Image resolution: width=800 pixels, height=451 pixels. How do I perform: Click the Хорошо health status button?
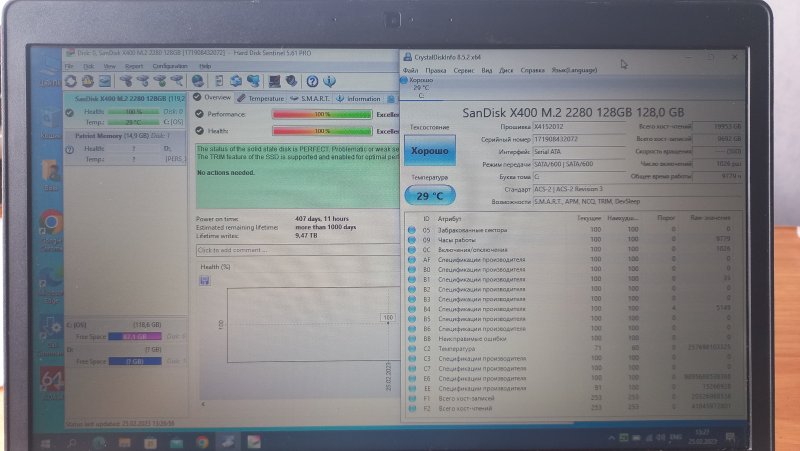point(432,152)
